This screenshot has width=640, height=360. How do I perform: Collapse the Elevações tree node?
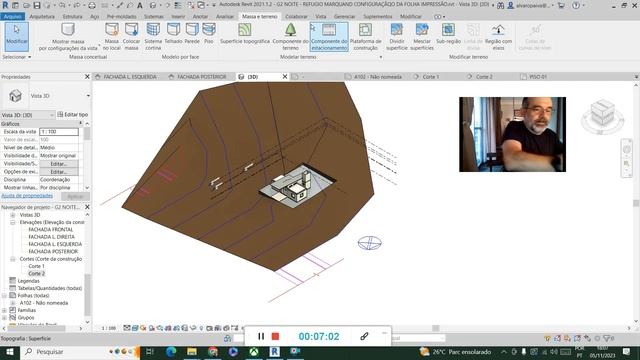(13, 222)
